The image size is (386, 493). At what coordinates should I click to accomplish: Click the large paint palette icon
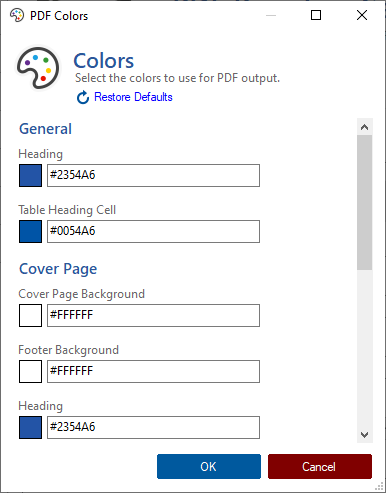38,68
